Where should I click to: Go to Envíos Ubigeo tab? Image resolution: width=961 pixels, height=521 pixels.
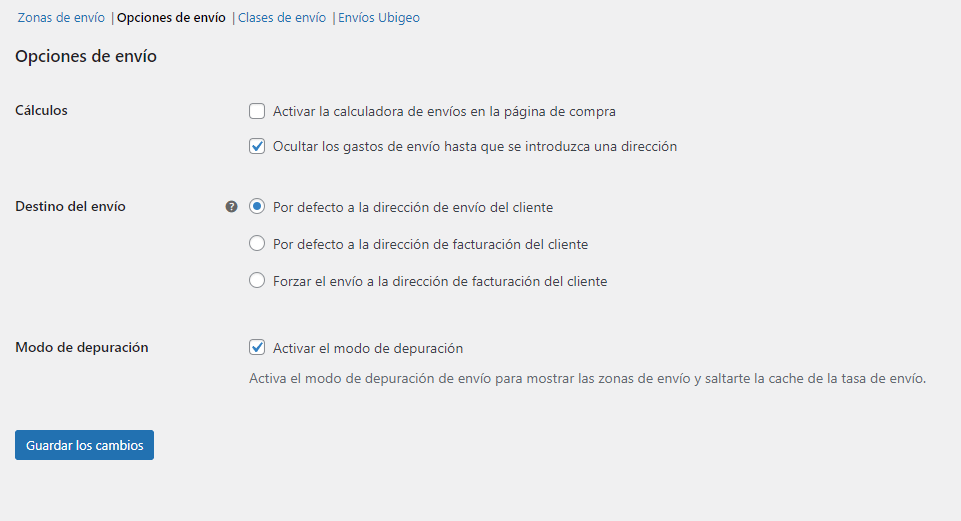[379, 18]
